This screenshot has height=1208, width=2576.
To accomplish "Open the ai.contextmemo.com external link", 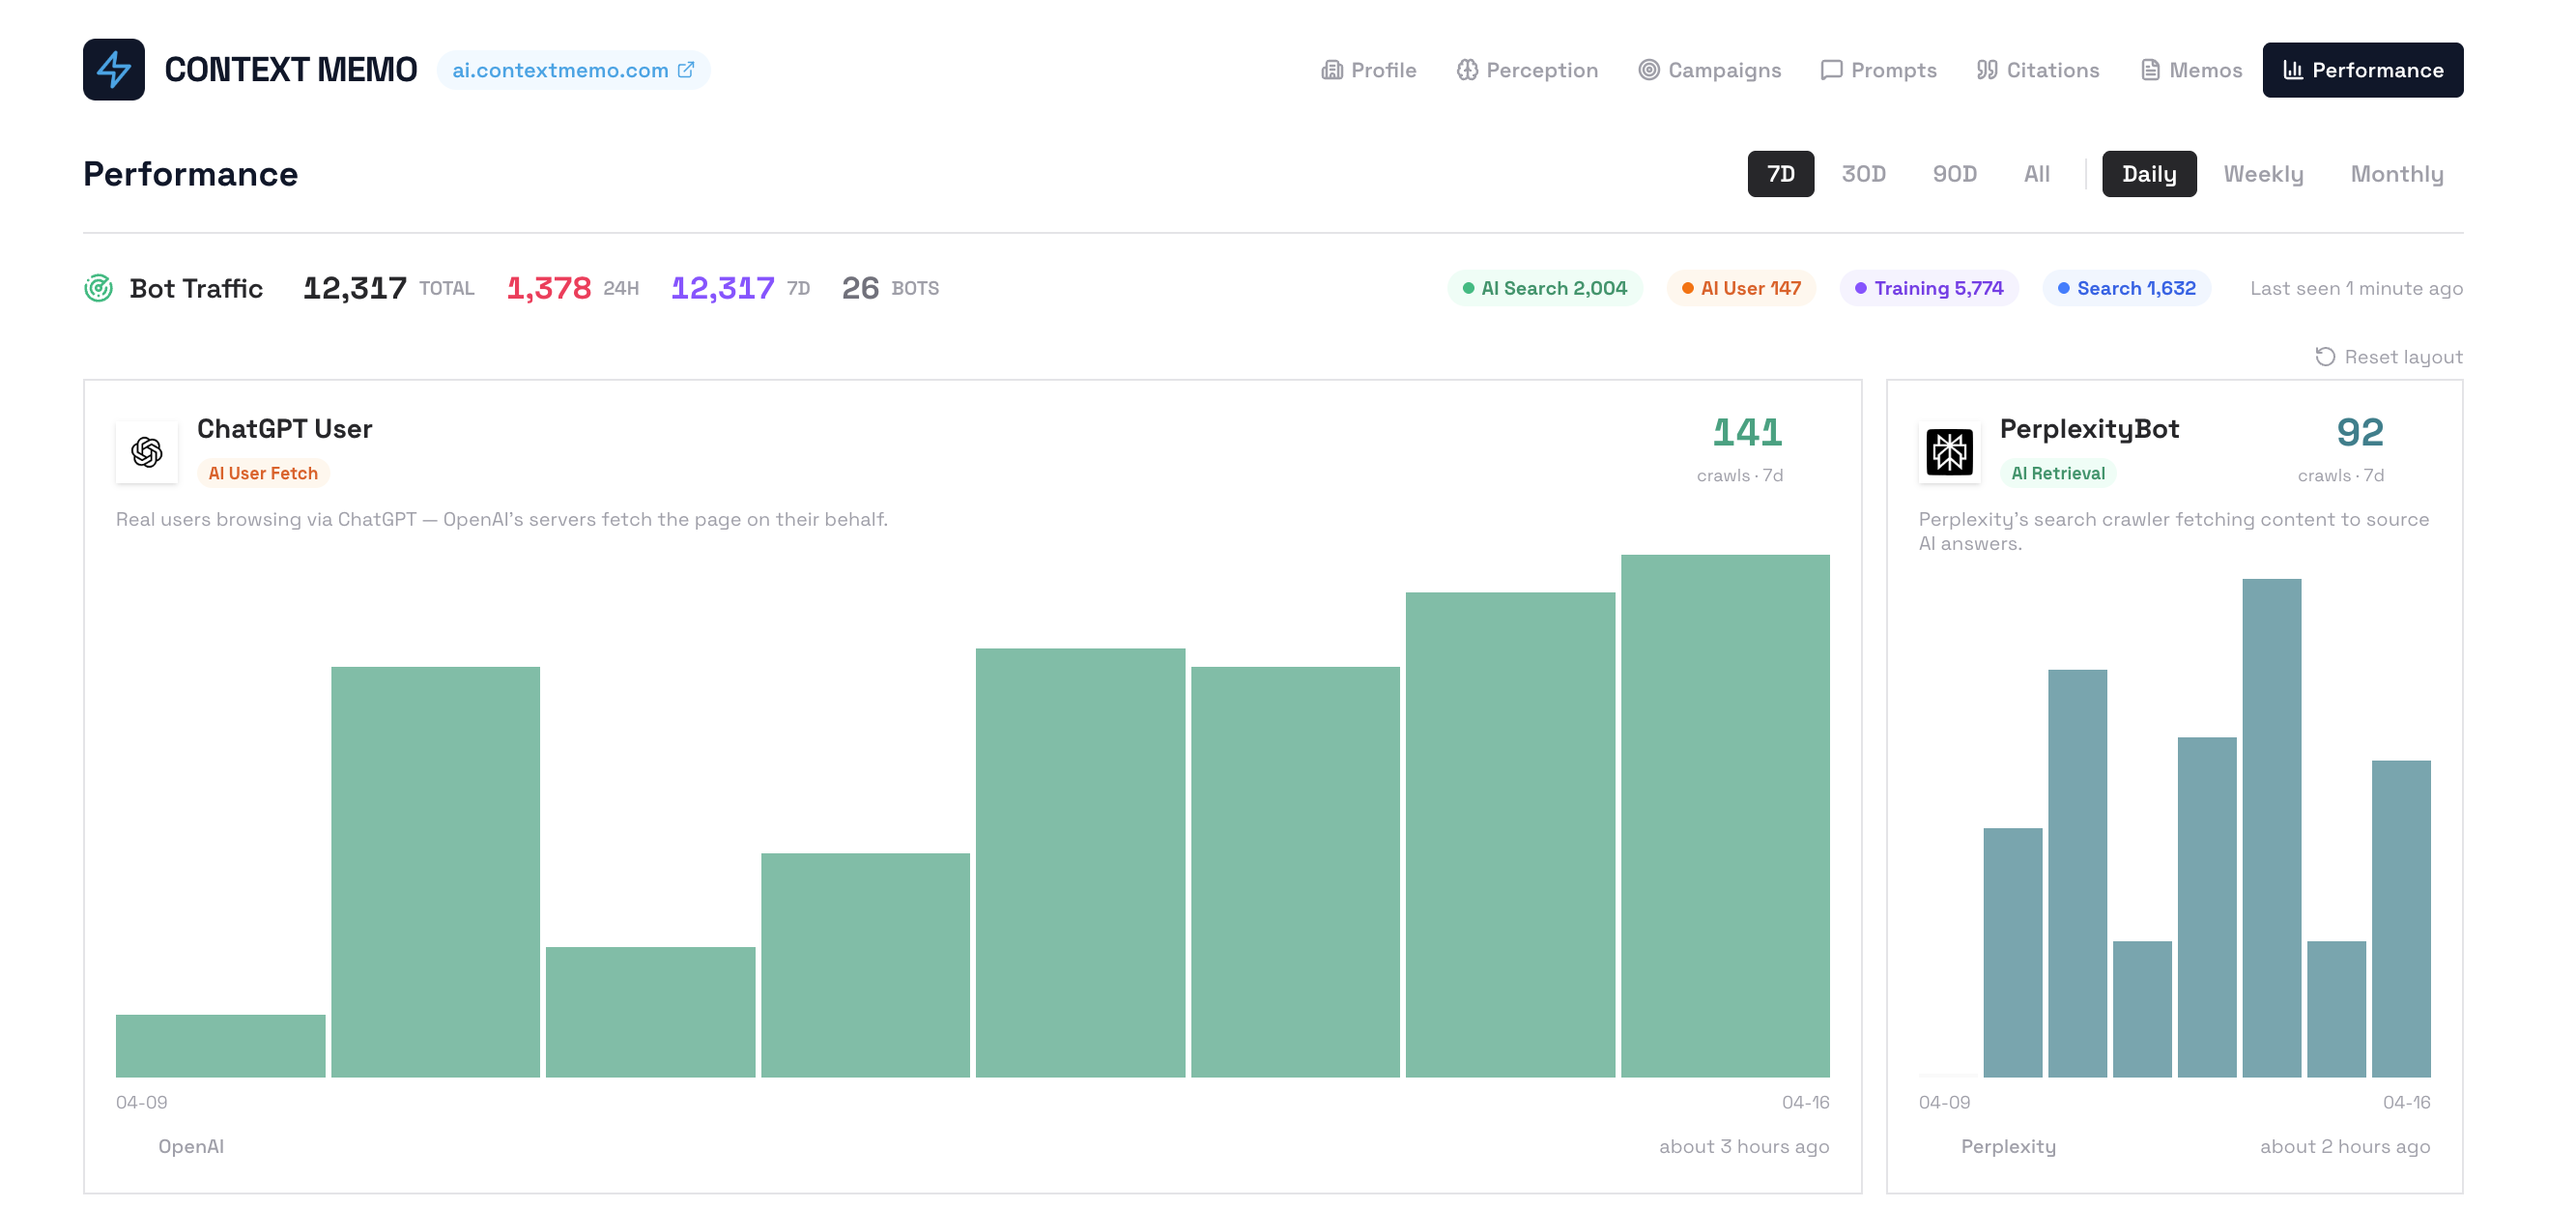I will point(573,70).
